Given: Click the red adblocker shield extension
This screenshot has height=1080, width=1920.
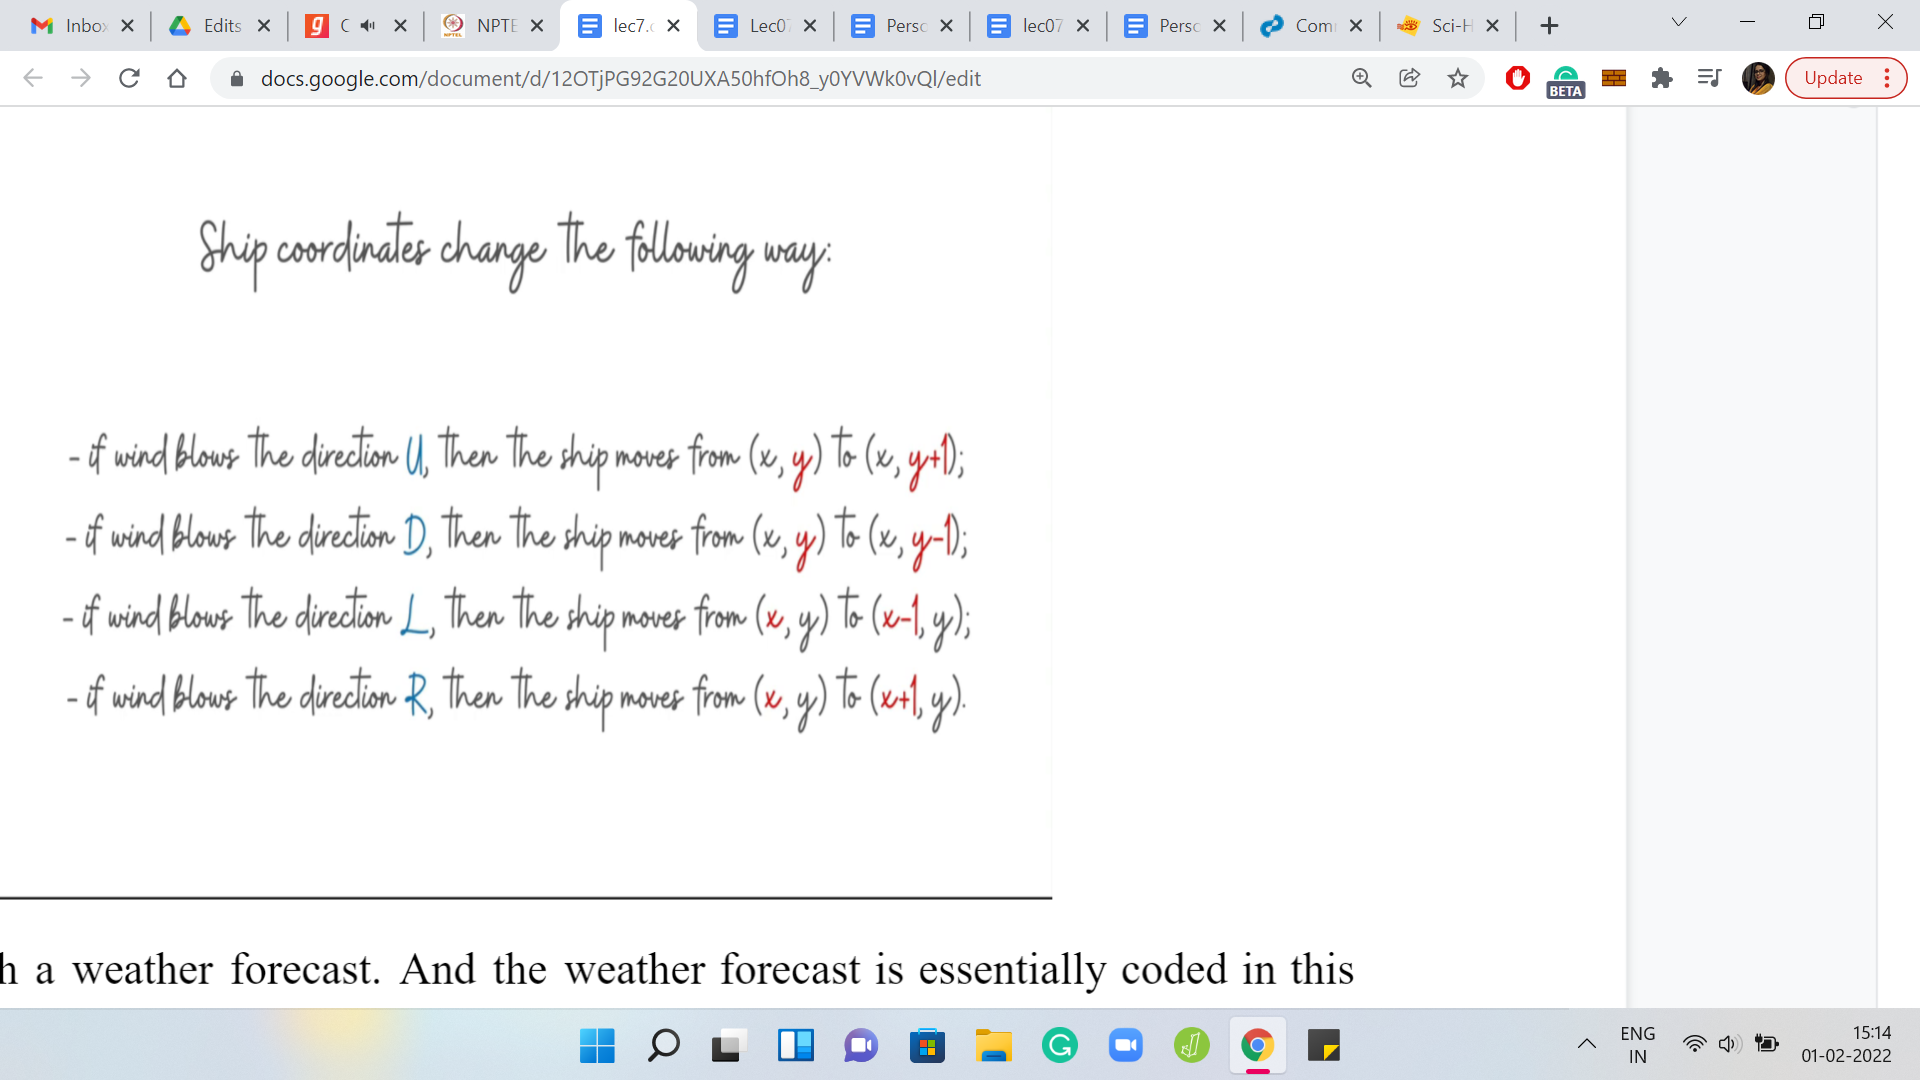Looking at the screenshot, I should [1517, 78].
